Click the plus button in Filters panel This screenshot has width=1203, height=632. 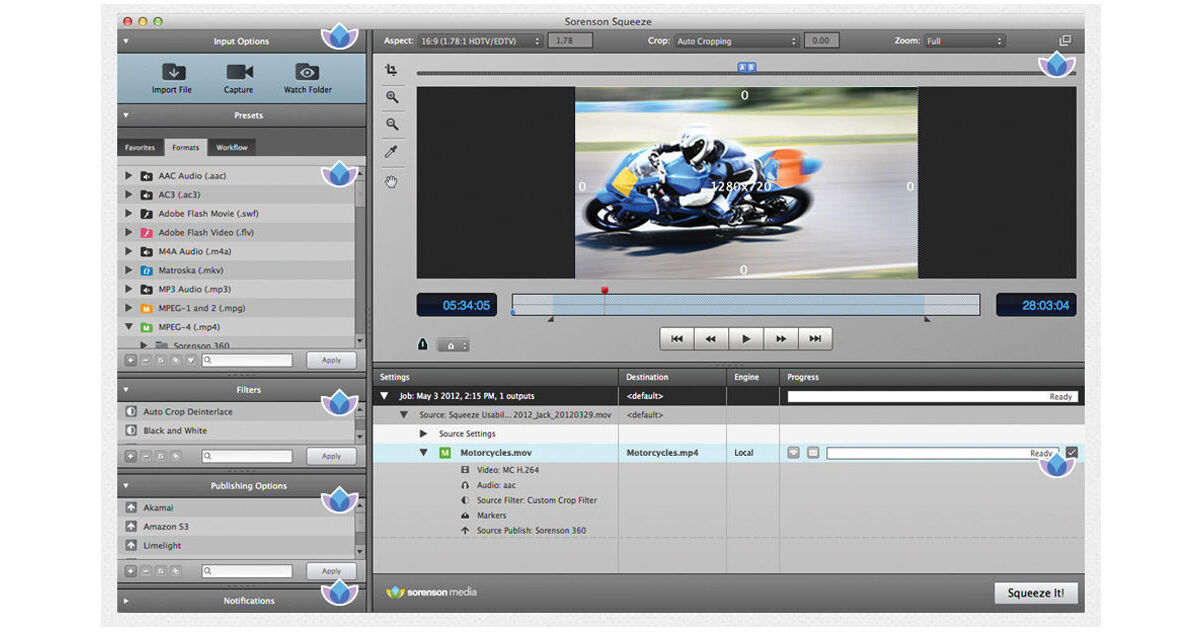point(131,456)
